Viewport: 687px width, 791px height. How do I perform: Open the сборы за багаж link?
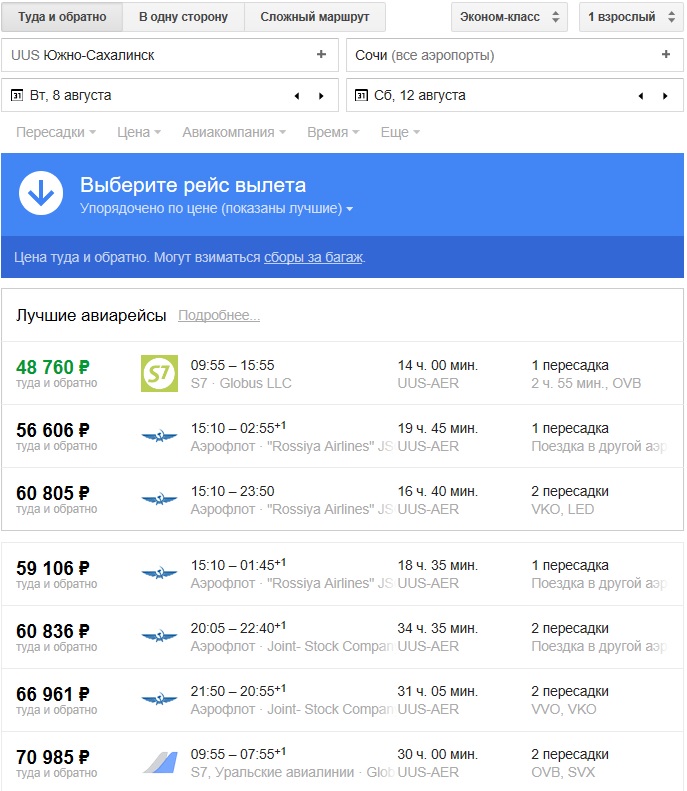pyautogui.click(x=313, y=257)
